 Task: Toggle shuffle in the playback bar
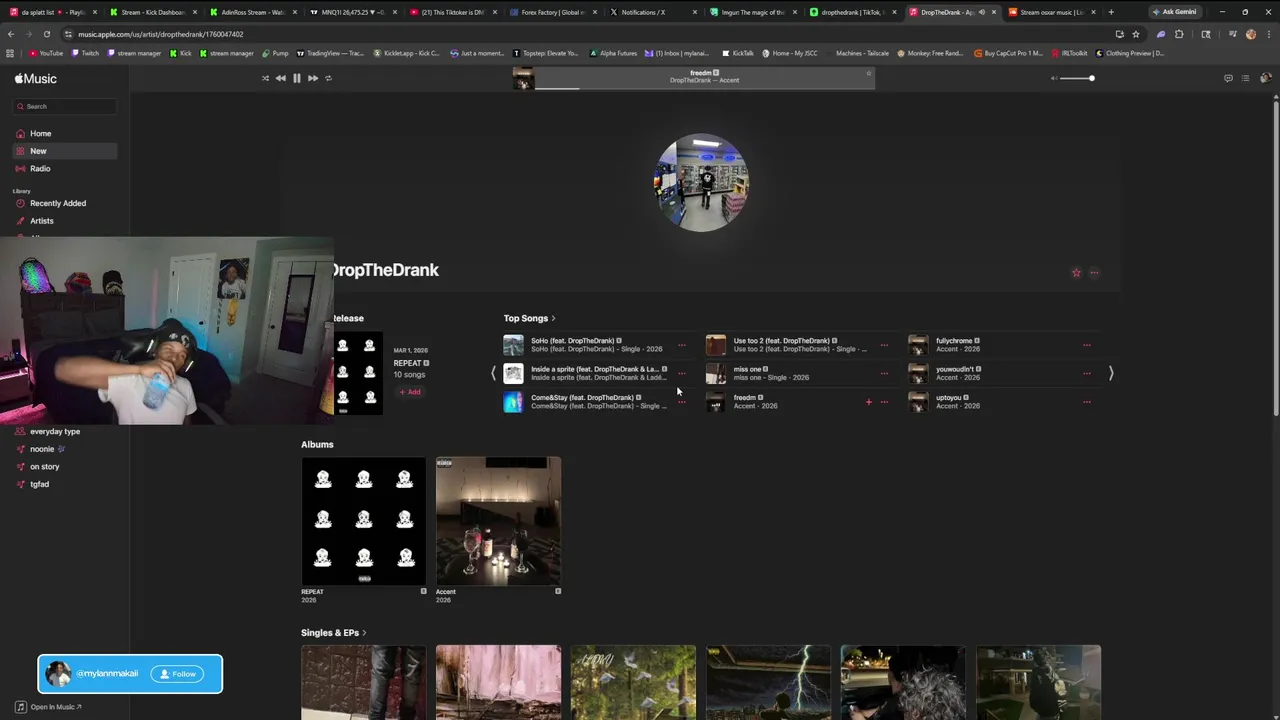click(x=265, y=78)
